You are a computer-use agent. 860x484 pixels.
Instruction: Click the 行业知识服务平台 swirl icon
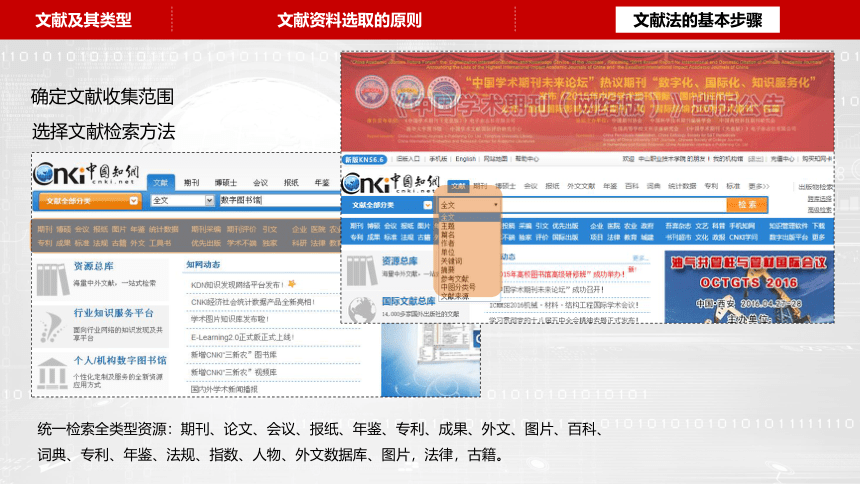click(x=52, y=327)
